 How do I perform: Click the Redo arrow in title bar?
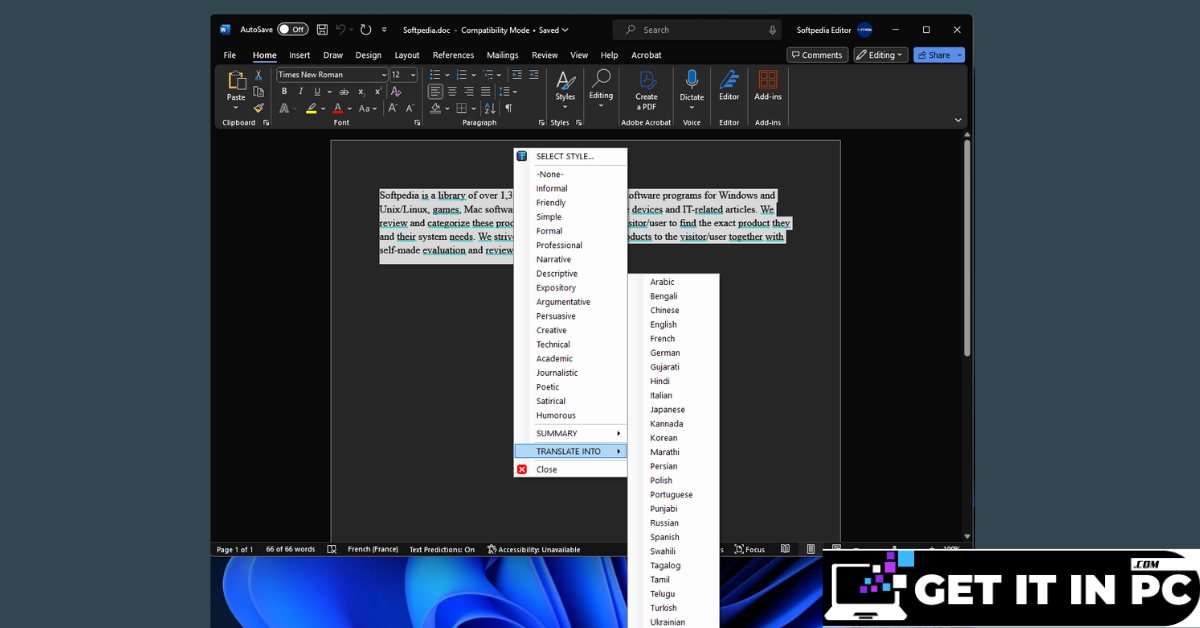pyautogui.click(x=365, y=30)
